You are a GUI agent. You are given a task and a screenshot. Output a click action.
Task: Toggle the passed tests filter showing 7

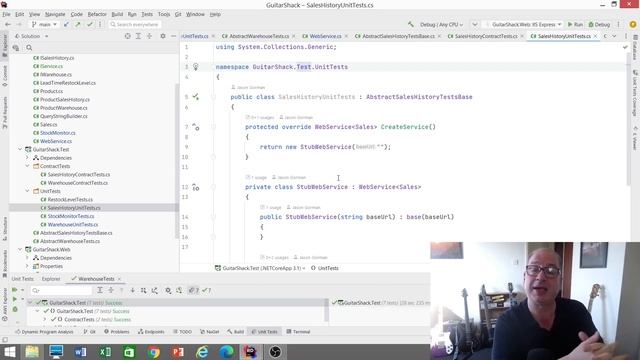(x=207, y=290)
